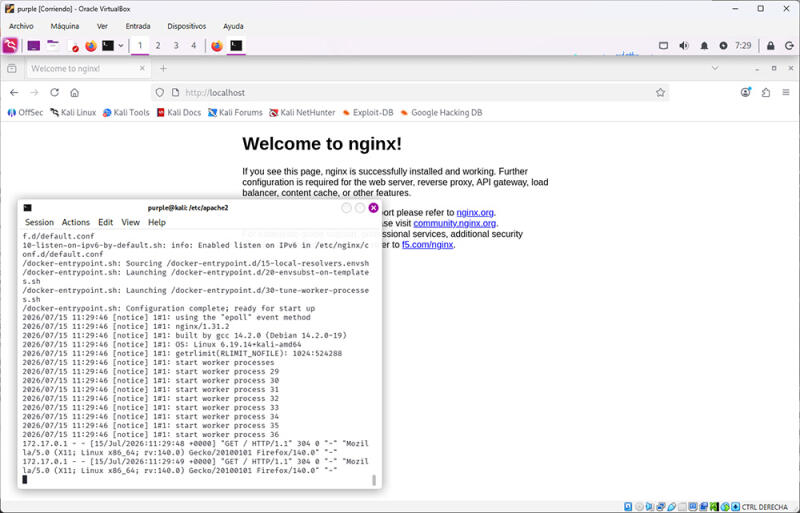This screenshot has height=513, width=800.
Task: Open a new Firefox tab
Action: point(163,68)
